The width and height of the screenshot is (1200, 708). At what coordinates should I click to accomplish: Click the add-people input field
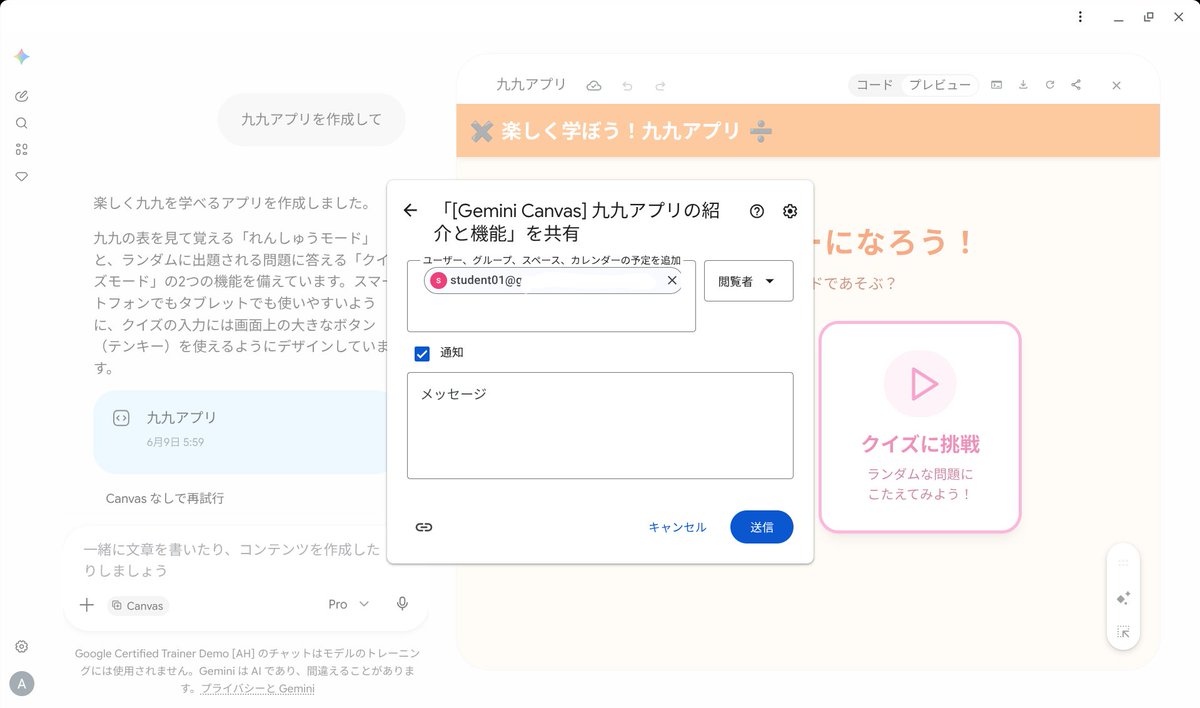(551, 296)
